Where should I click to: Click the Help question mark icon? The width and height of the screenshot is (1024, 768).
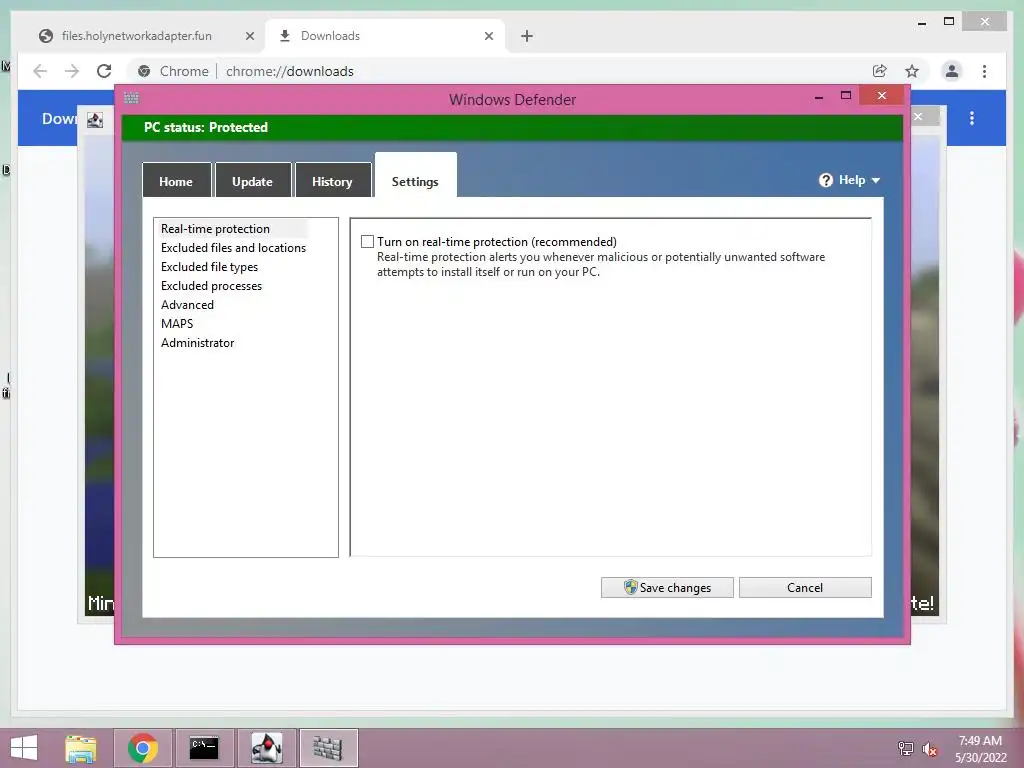[x=825, y=180]
